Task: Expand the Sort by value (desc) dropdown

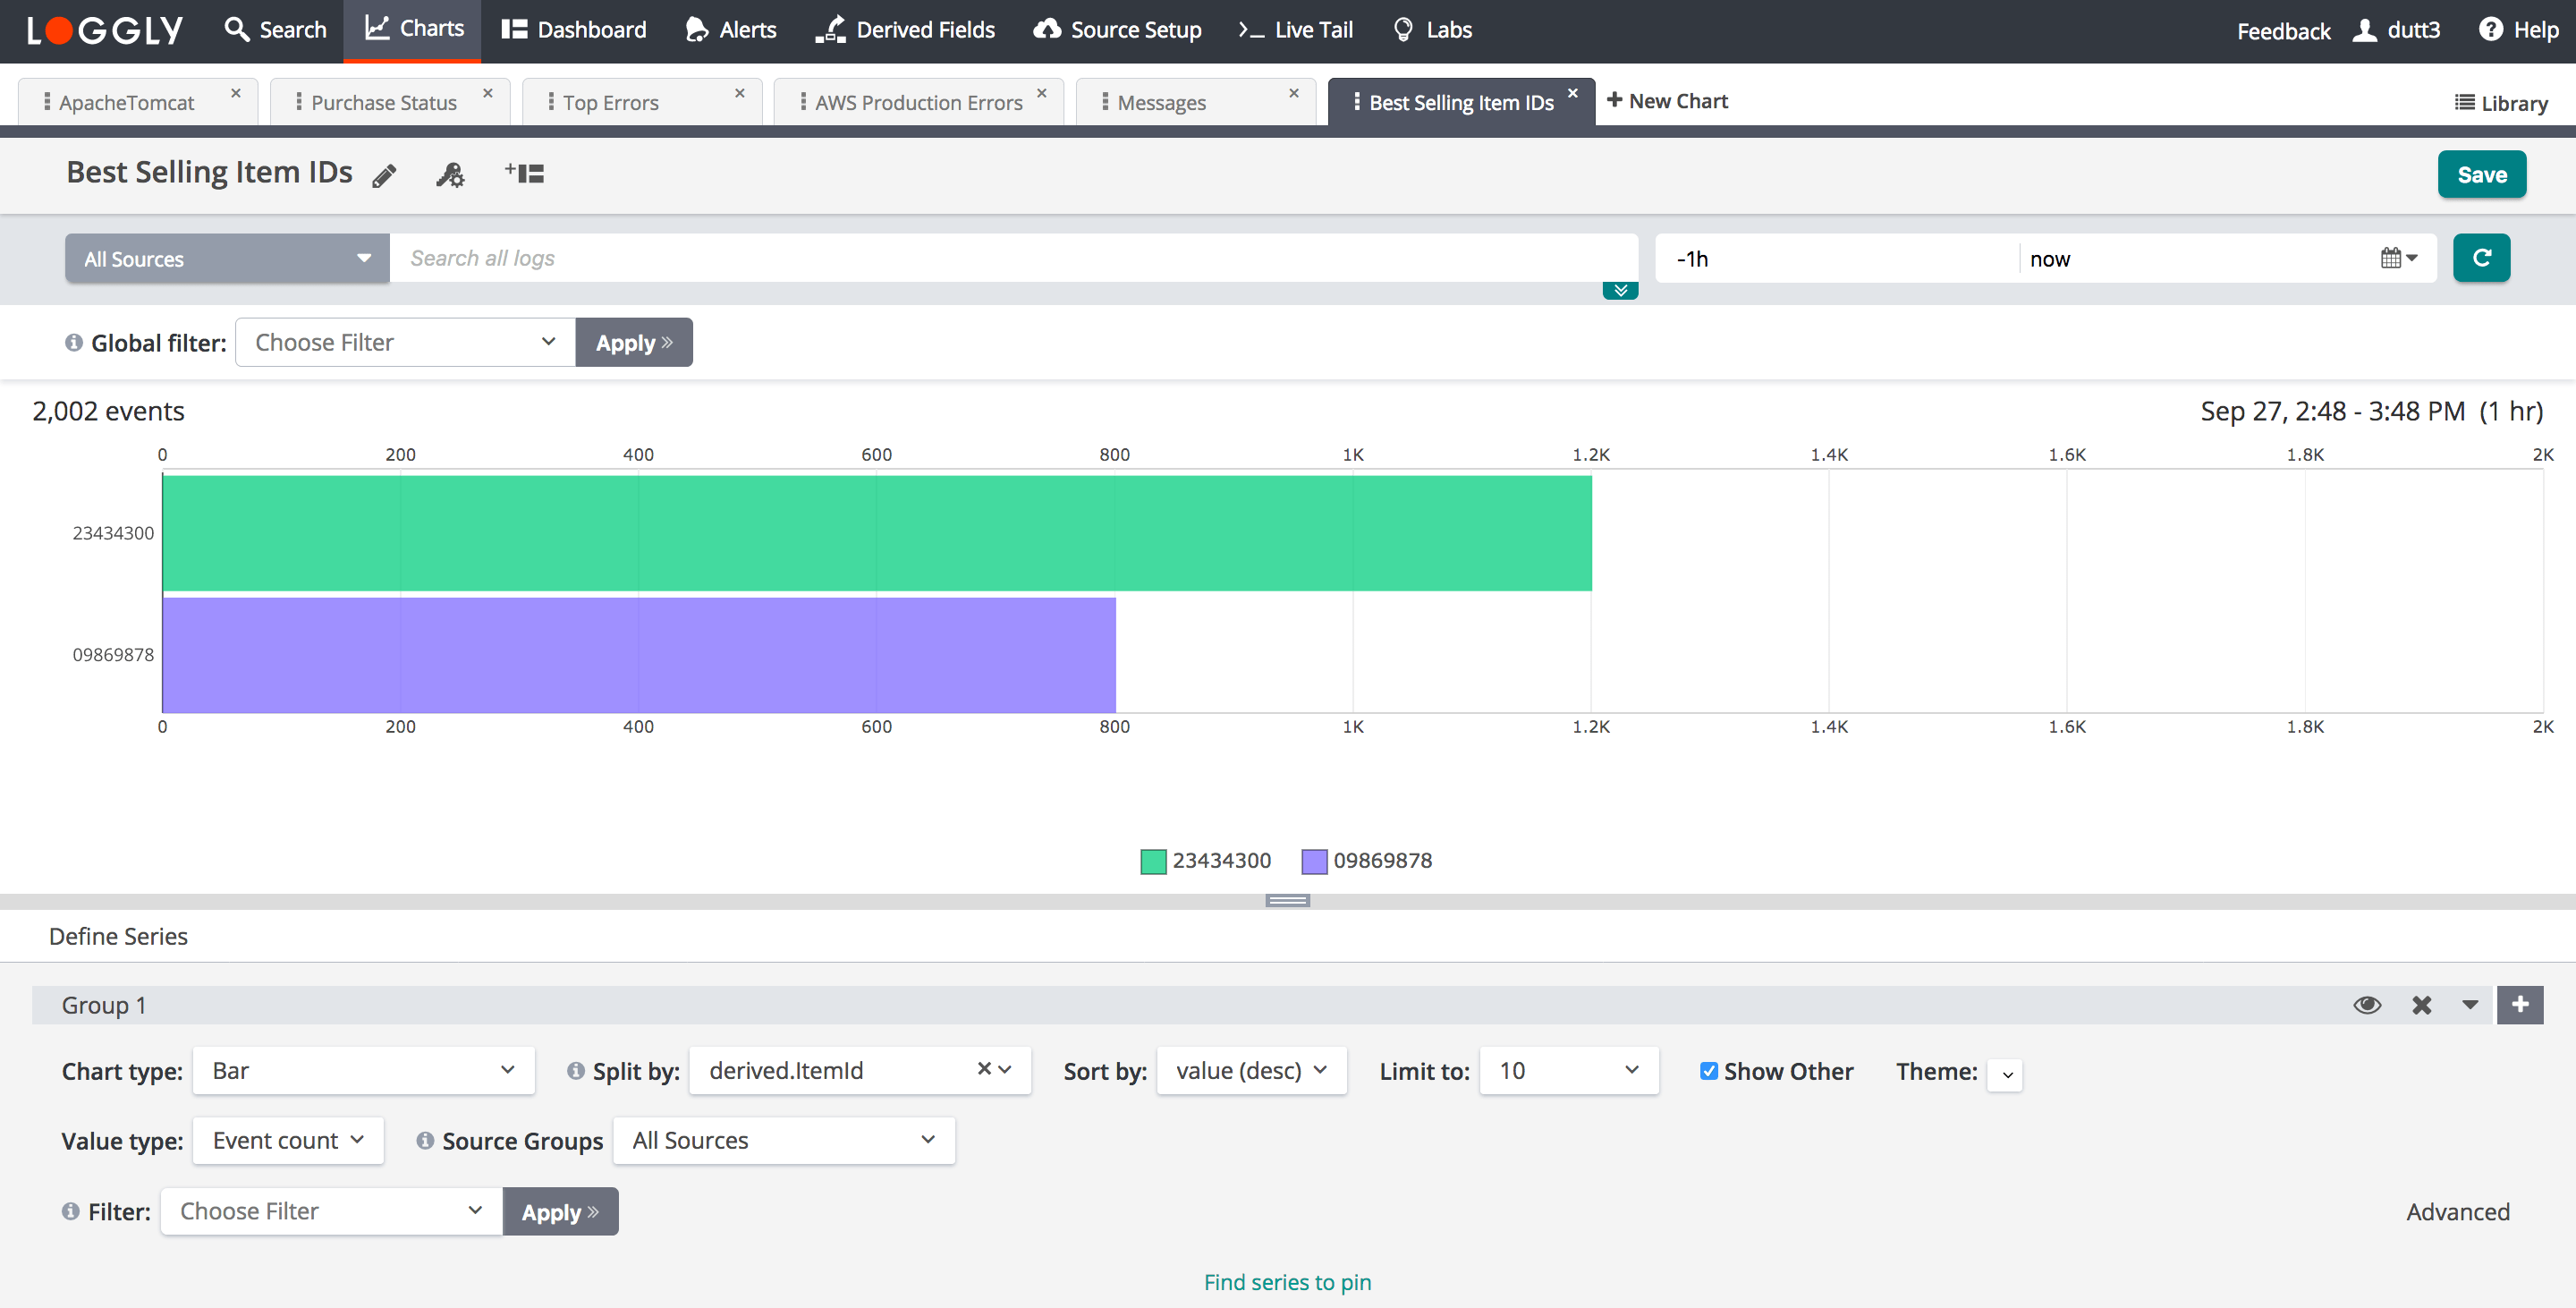Action: [x=1251, y=1071]
